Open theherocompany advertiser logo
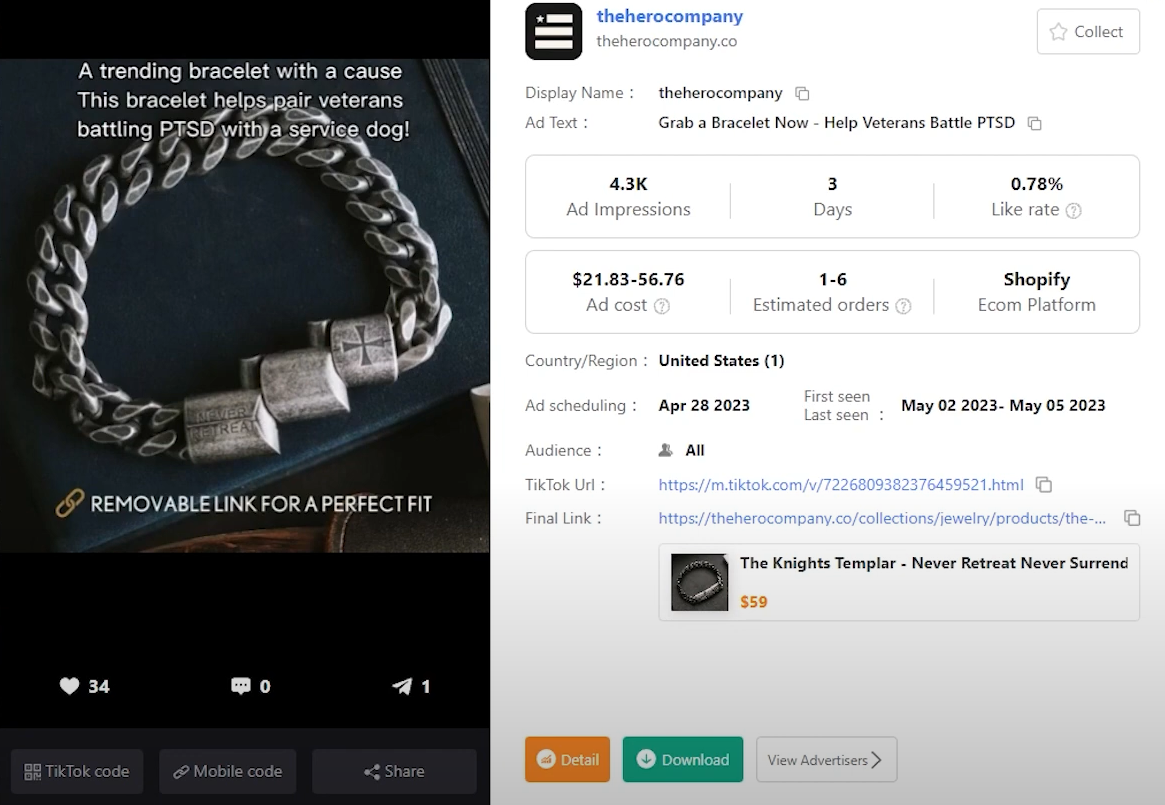 553,31
